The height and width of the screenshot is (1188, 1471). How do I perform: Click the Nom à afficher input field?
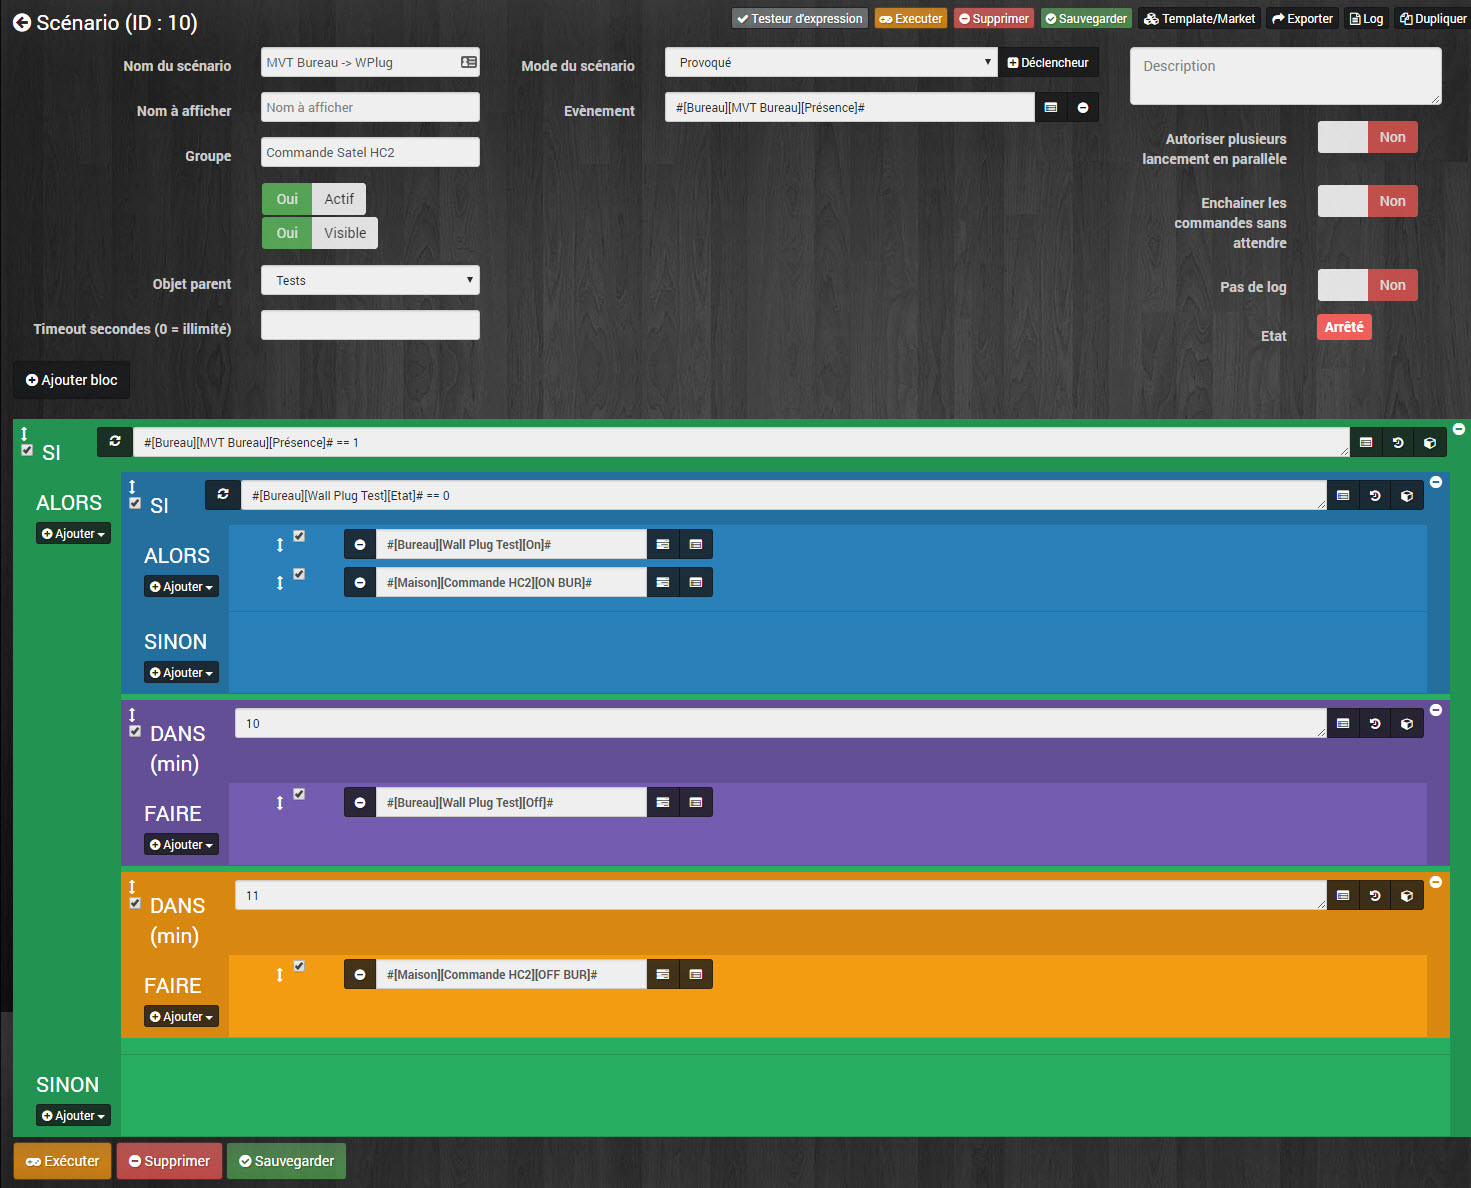tap(370, 107)
